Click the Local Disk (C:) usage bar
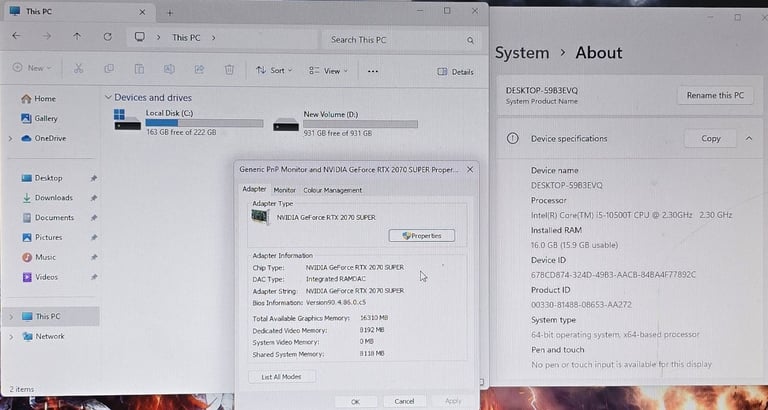The height and width of the screenshot is (410, 768). pos(204,123)
